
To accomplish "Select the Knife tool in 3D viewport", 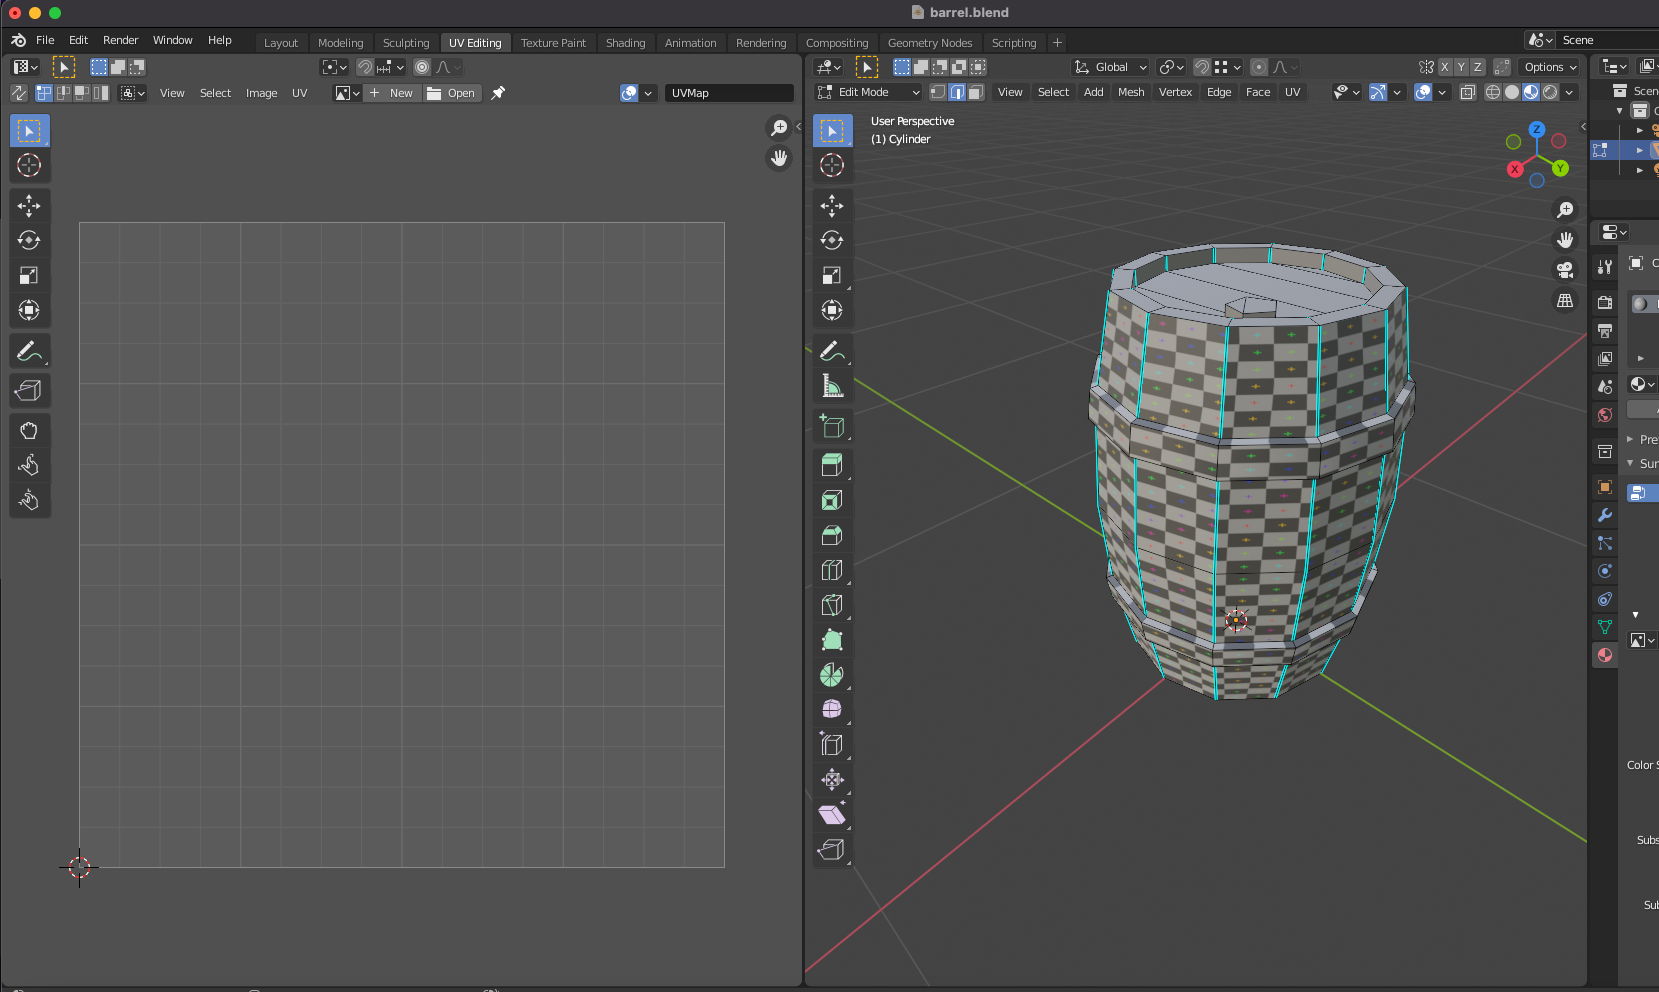I will [x=831, y=605].
